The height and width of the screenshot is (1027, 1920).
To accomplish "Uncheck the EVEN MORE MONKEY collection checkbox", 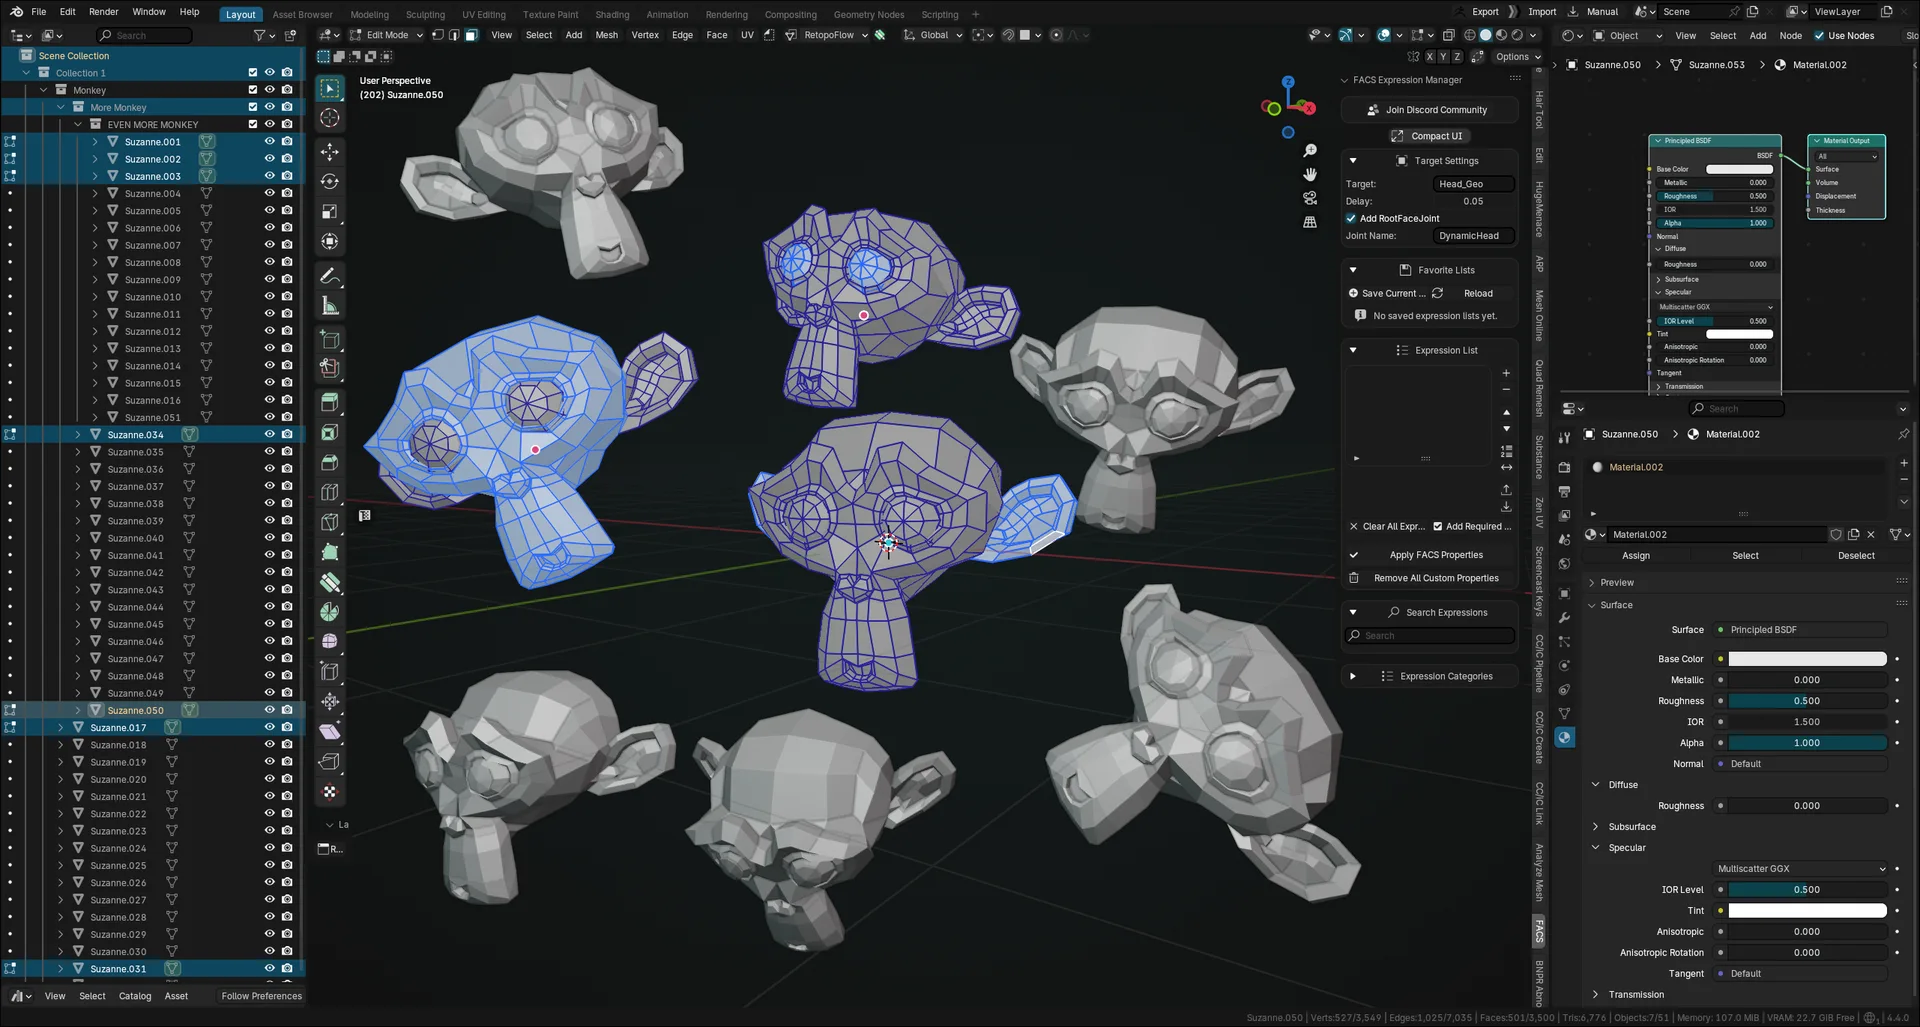I will click(253, 124).
